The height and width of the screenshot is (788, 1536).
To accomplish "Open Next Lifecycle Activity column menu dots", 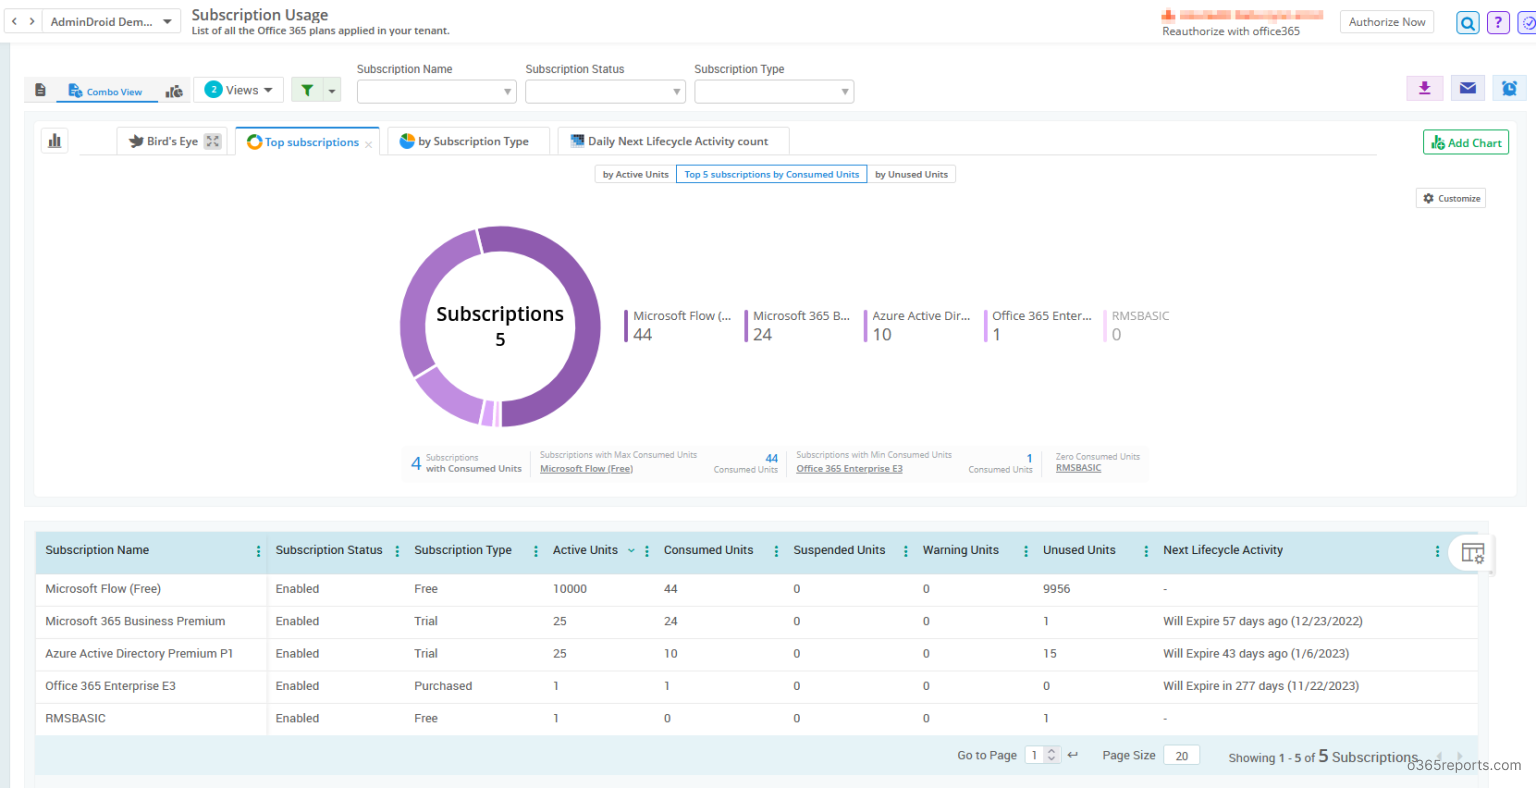I will pos(1437,551).
